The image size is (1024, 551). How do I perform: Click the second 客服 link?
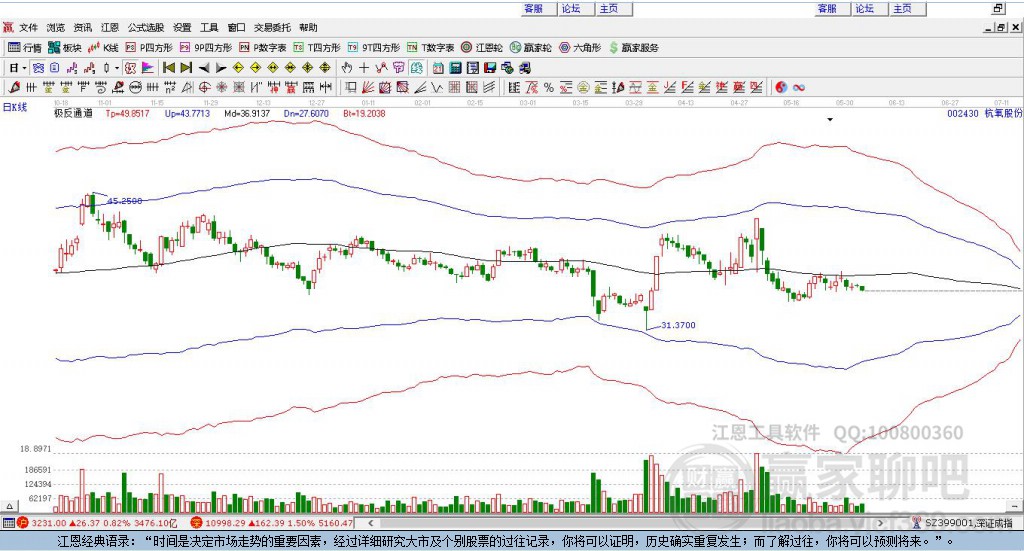827,8
